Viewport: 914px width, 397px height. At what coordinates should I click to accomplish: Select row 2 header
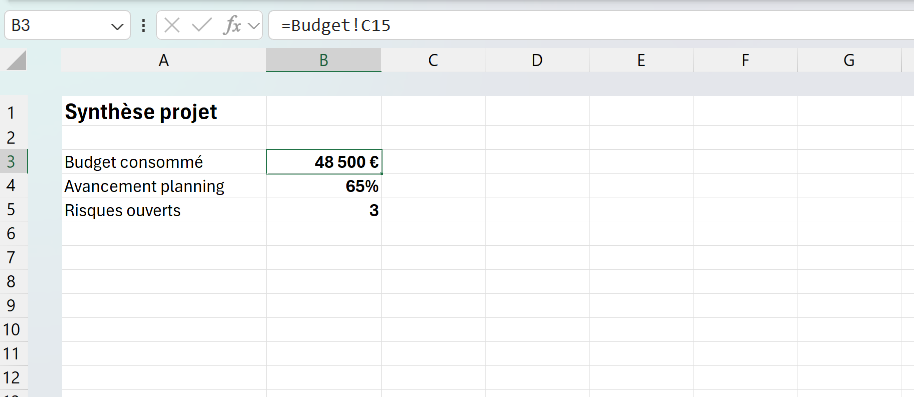coord(14,137)
